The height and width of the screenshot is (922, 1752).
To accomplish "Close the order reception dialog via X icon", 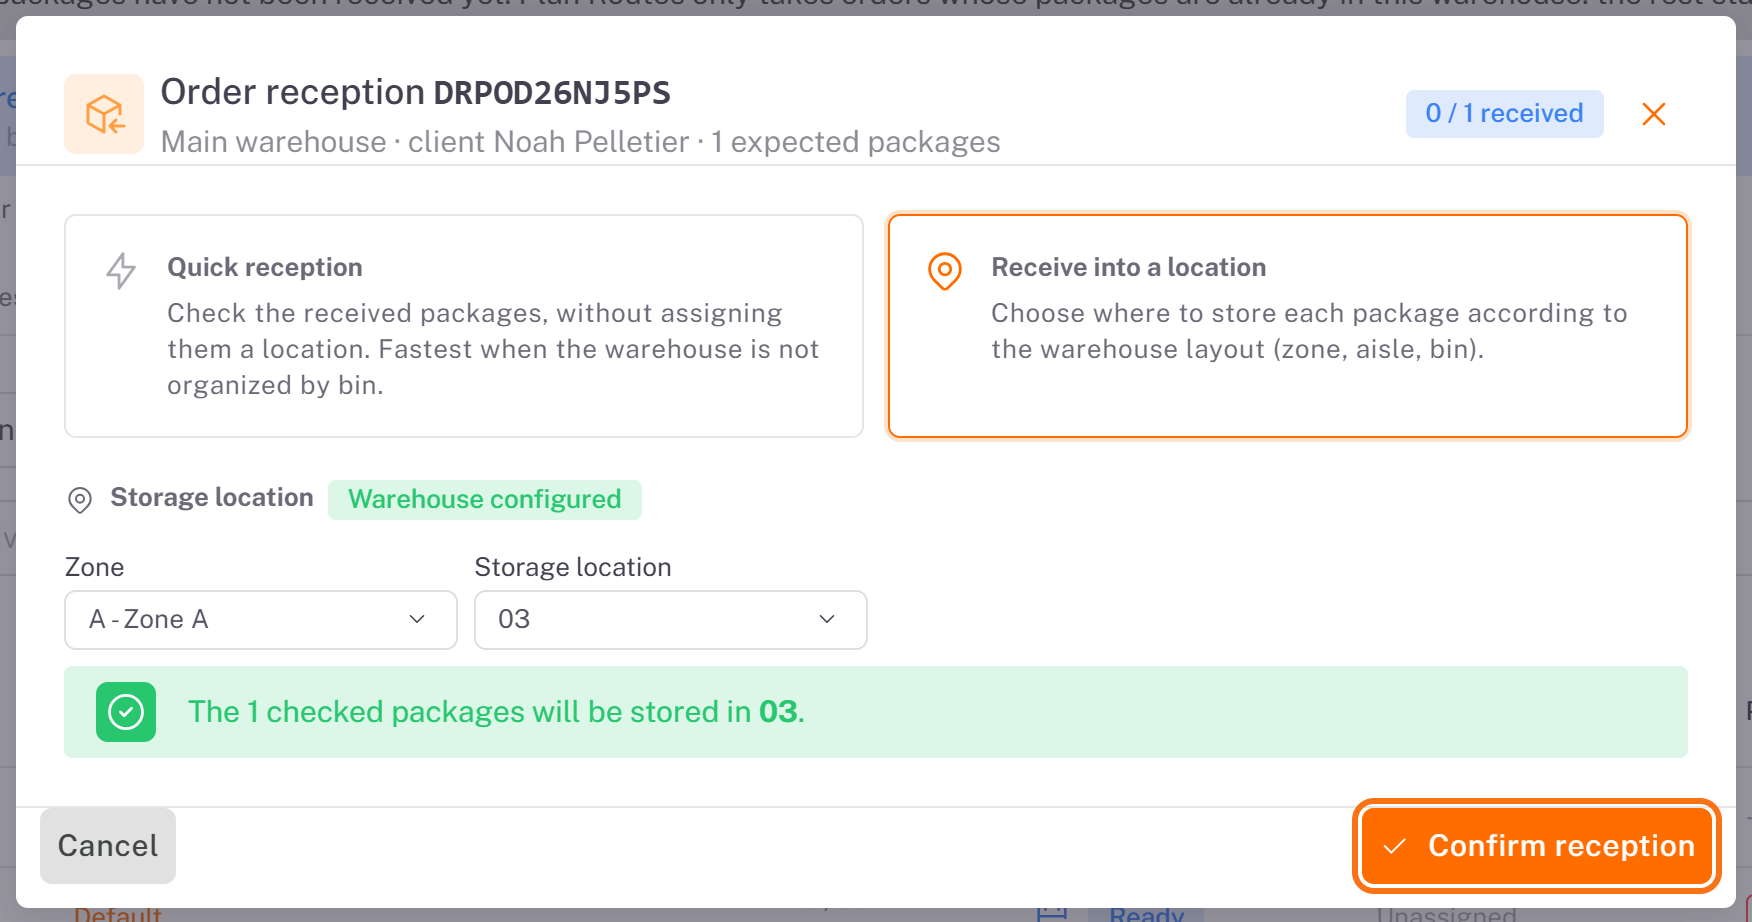I will pos(1654,114).
